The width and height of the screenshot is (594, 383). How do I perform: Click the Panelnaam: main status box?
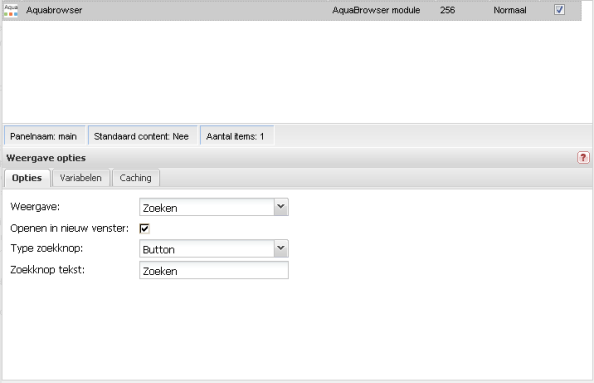coord(44,136)
